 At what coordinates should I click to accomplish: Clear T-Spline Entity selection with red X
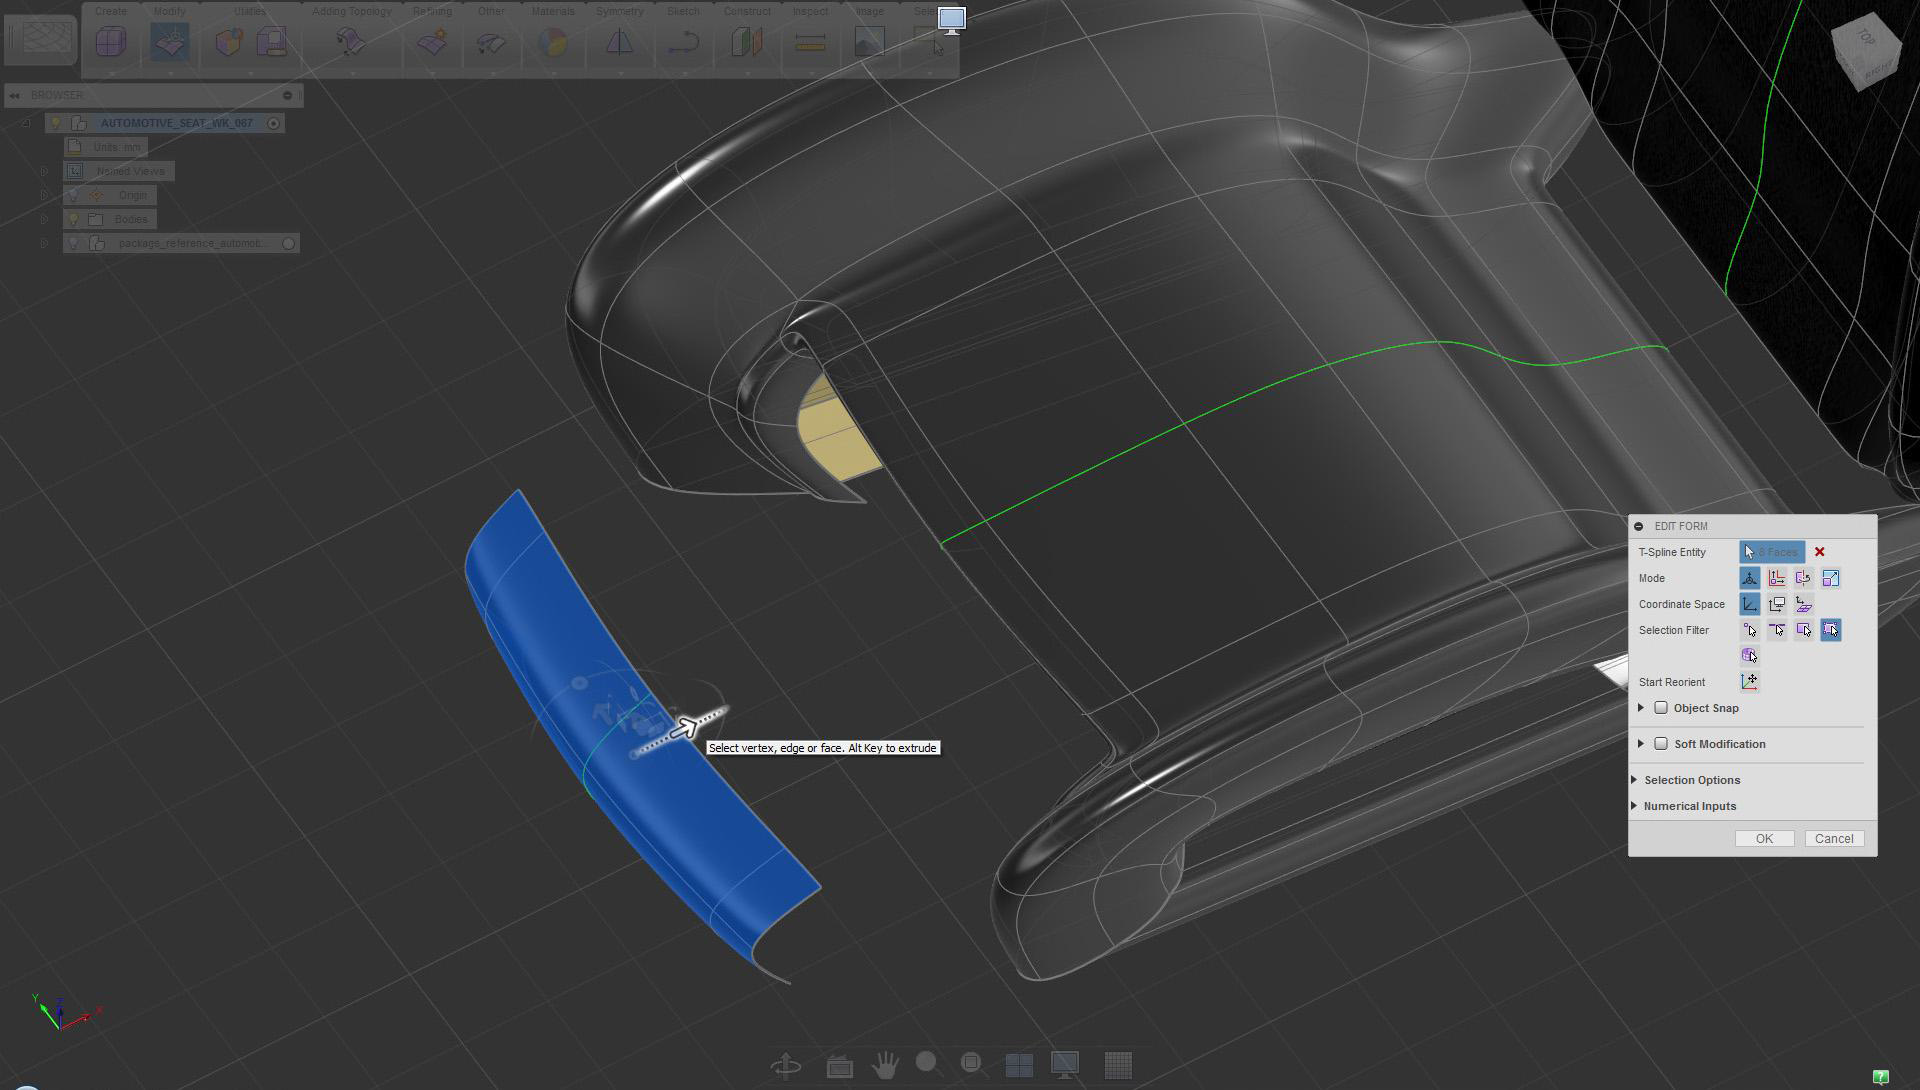[1819, 552]
